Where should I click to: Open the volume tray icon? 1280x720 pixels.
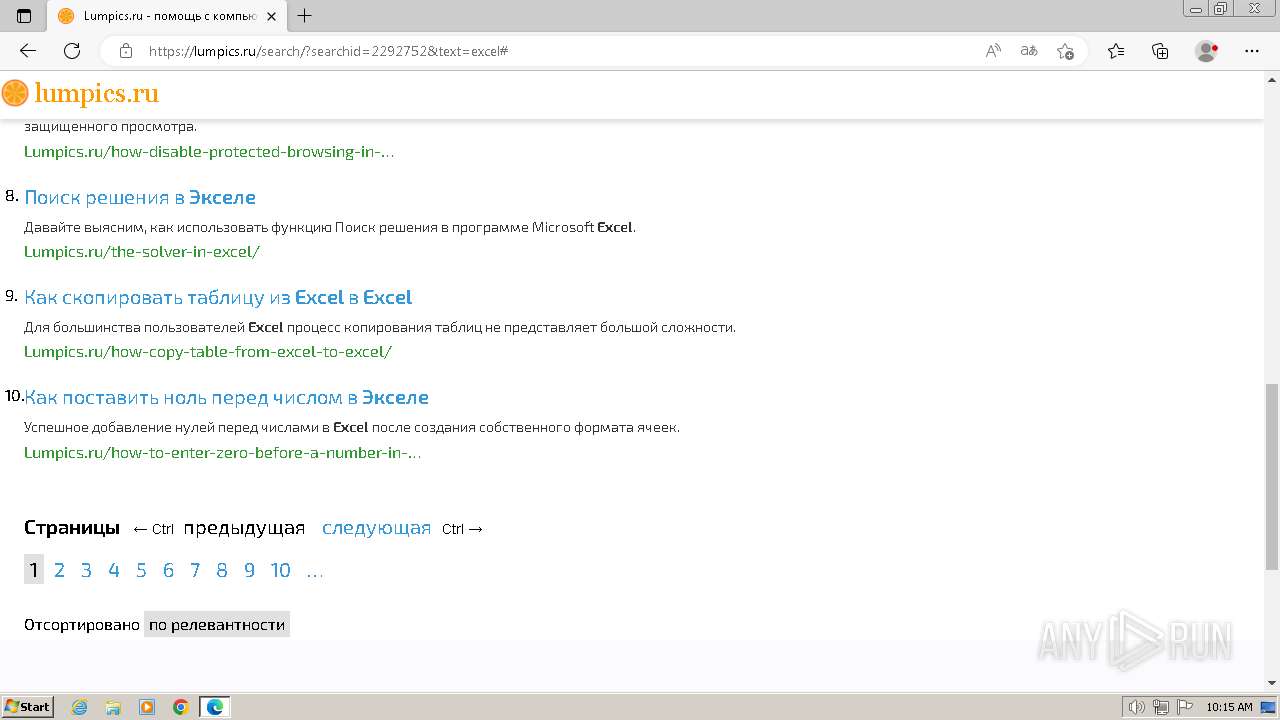pyautogui.click(x=1137, y=707)
